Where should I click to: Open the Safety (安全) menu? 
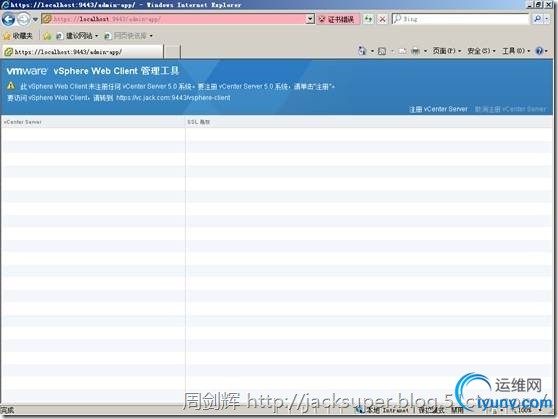[x=481, y=51]
